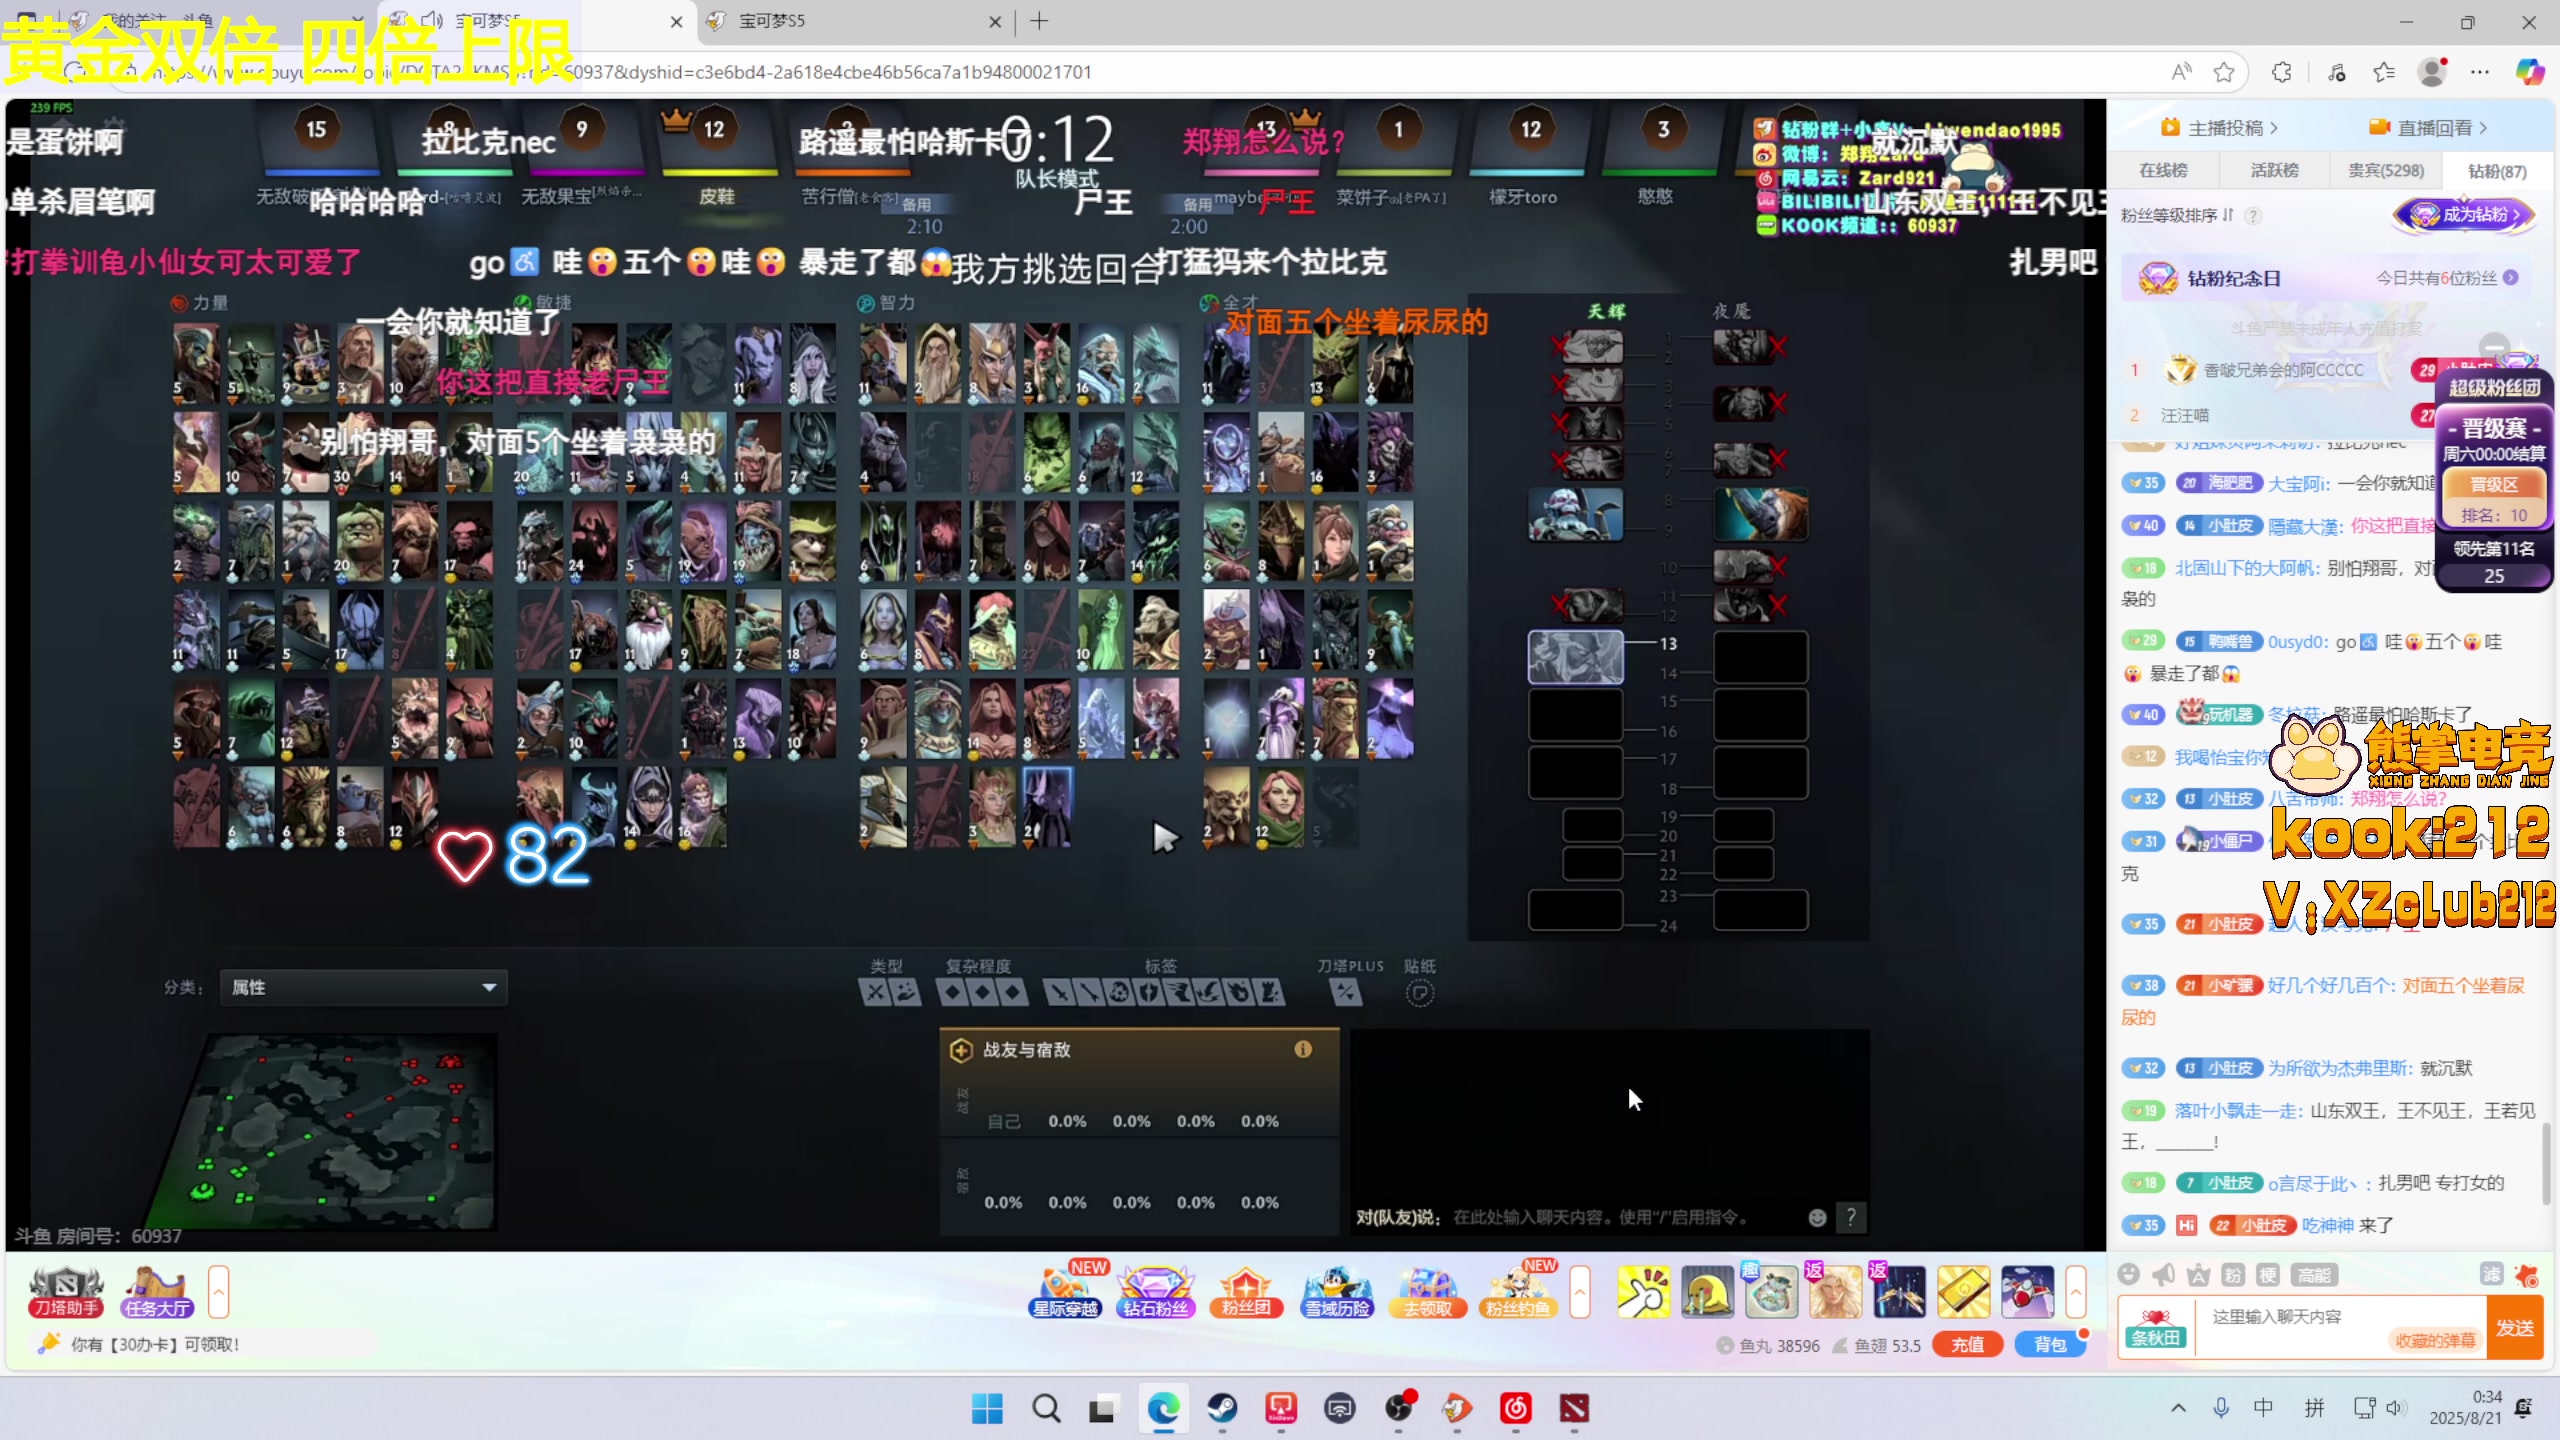Click the ranged attack type filter
Viewport: 2560px width, 1440px height.
(905, 993)
